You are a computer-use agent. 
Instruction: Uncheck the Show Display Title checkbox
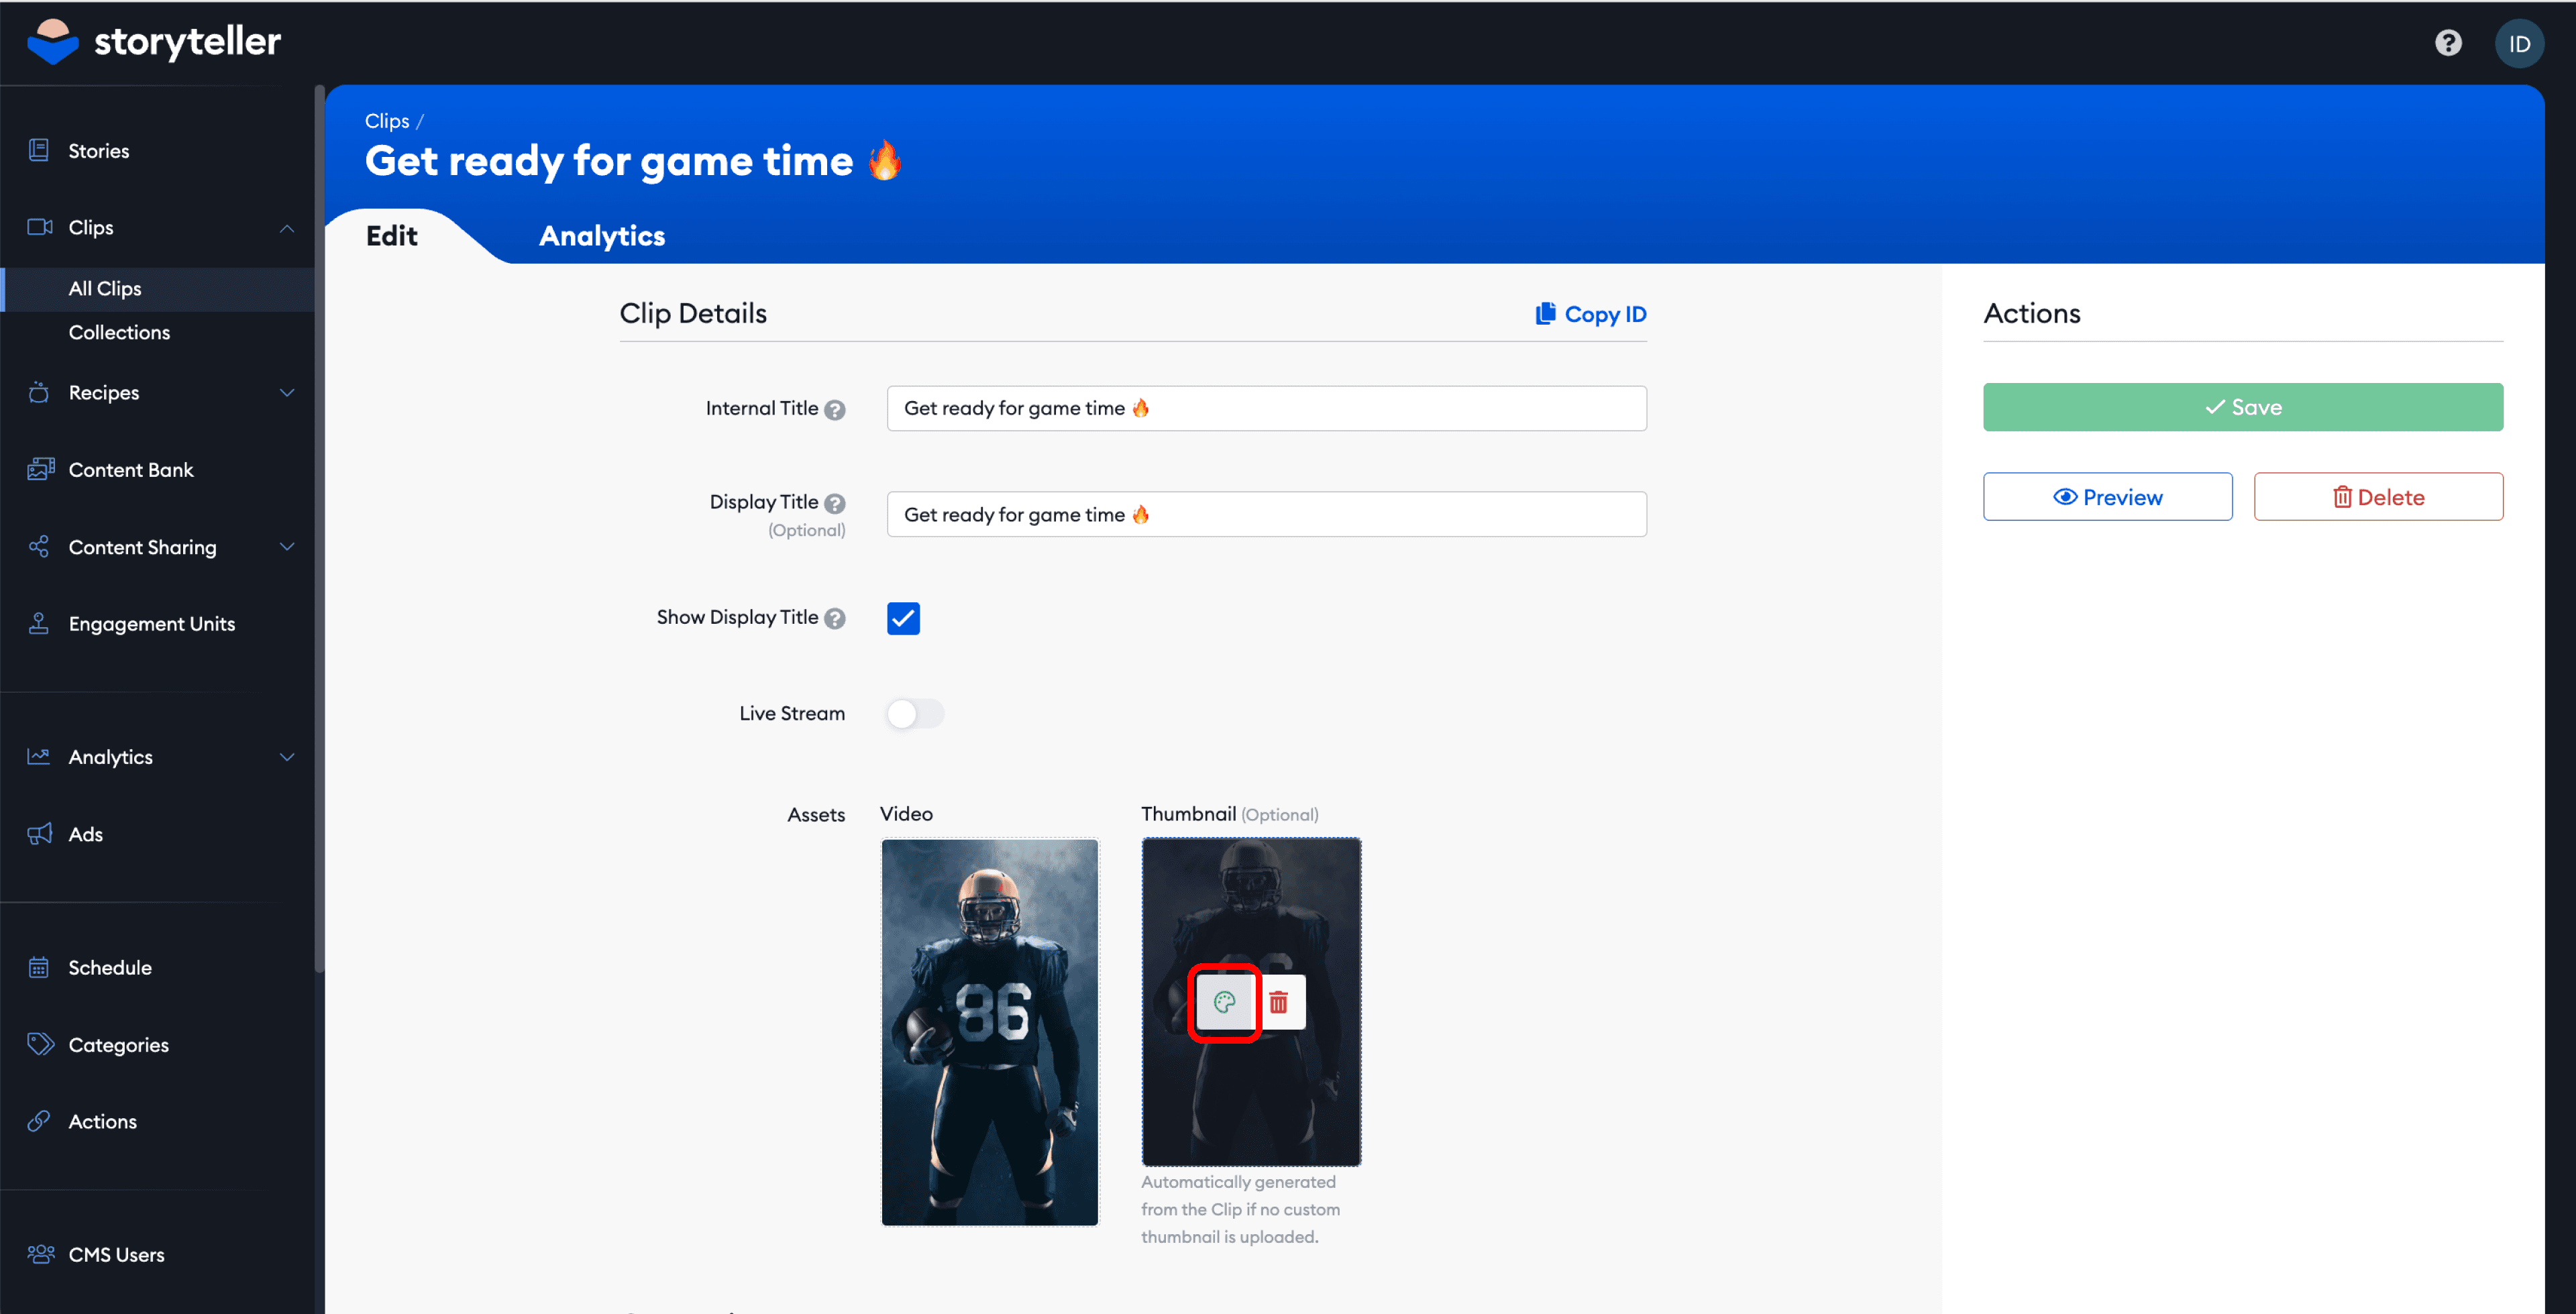click(x=902, y=618)
